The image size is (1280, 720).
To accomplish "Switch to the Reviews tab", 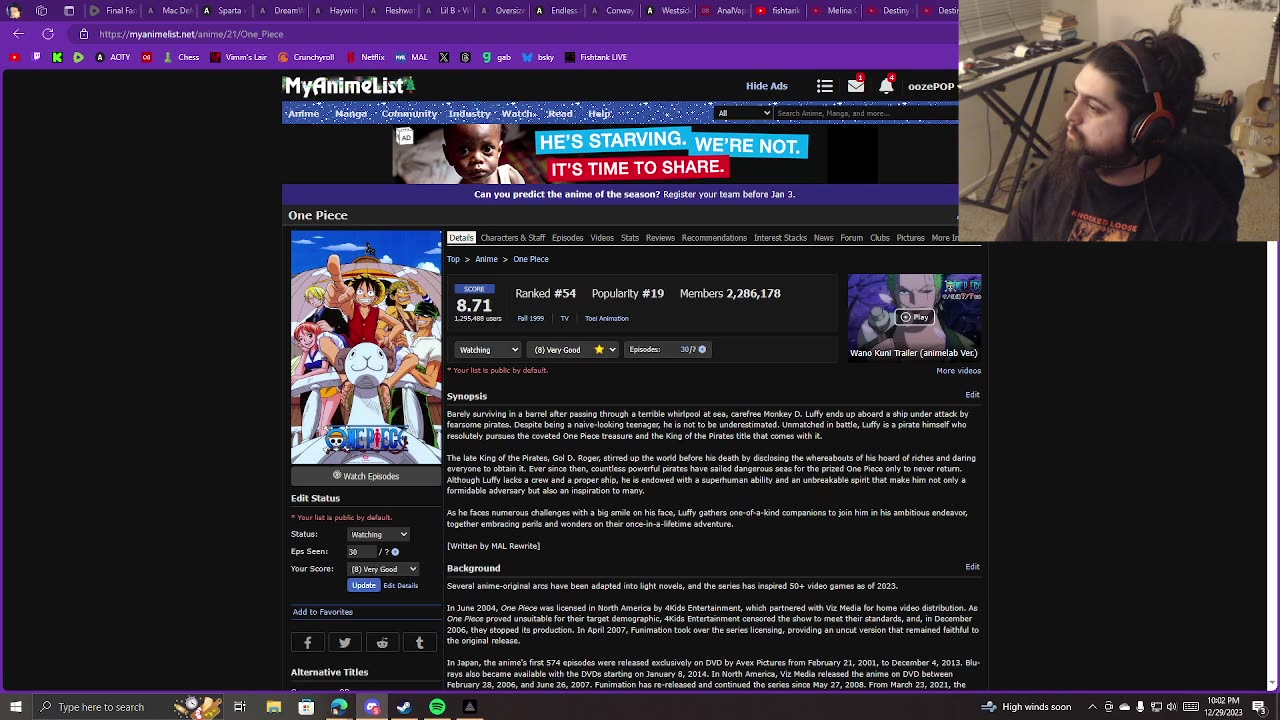I will coord(660,238).
